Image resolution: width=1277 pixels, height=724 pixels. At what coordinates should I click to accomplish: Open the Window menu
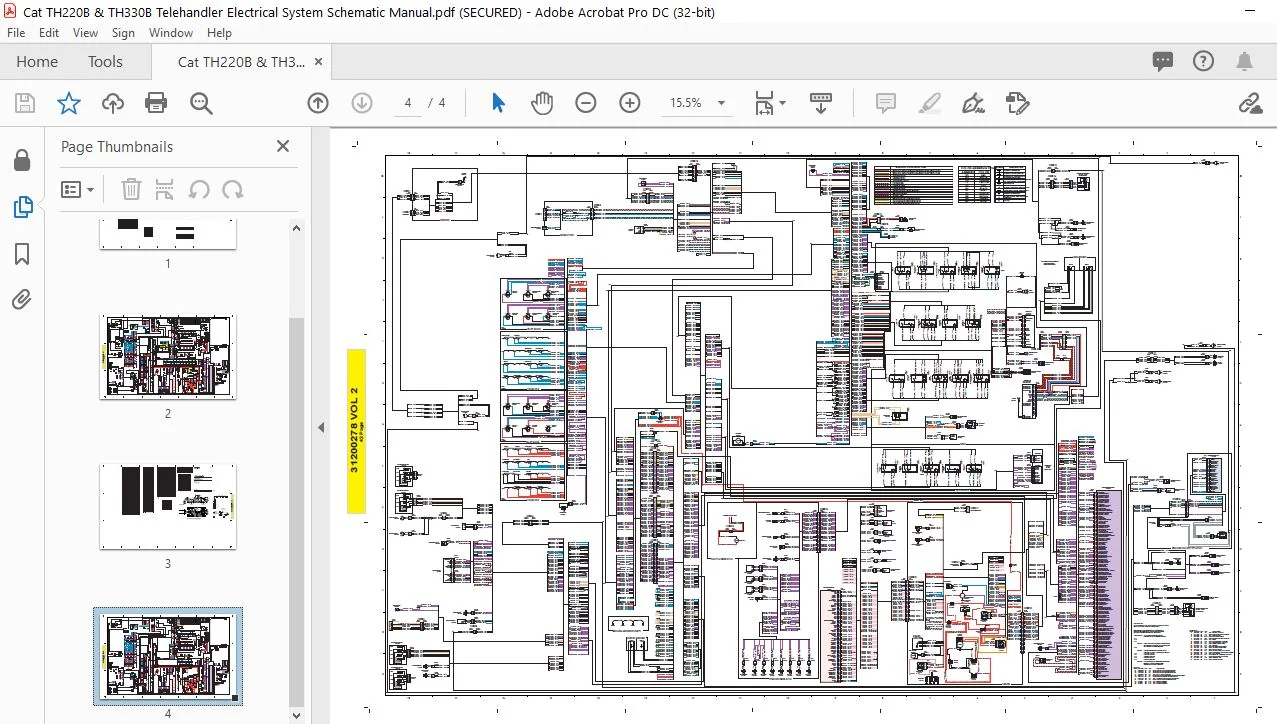tap(171, 33)
